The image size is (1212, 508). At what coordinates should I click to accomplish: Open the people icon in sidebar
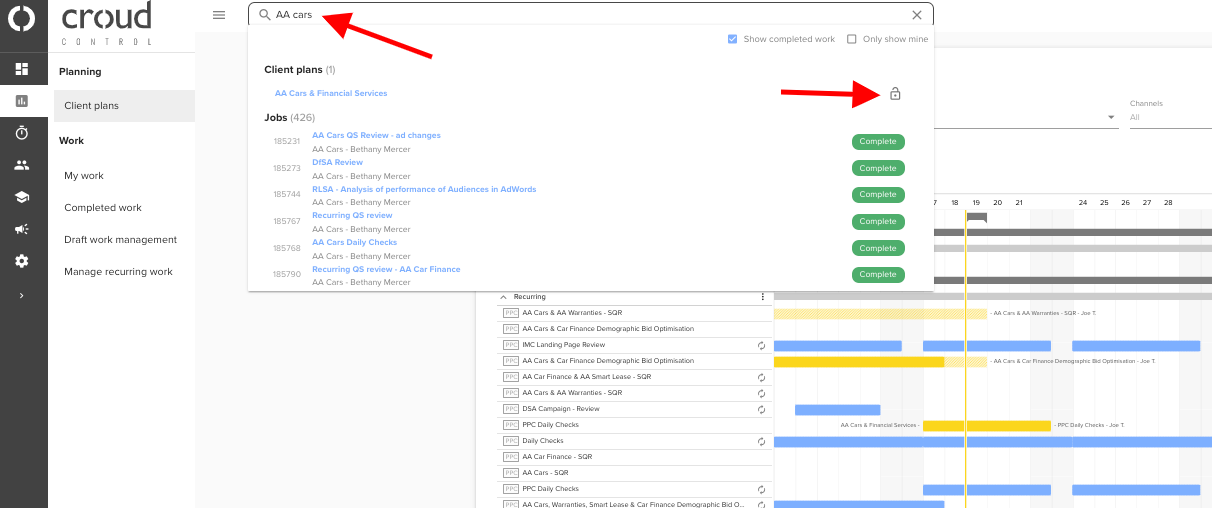point(22,165)
